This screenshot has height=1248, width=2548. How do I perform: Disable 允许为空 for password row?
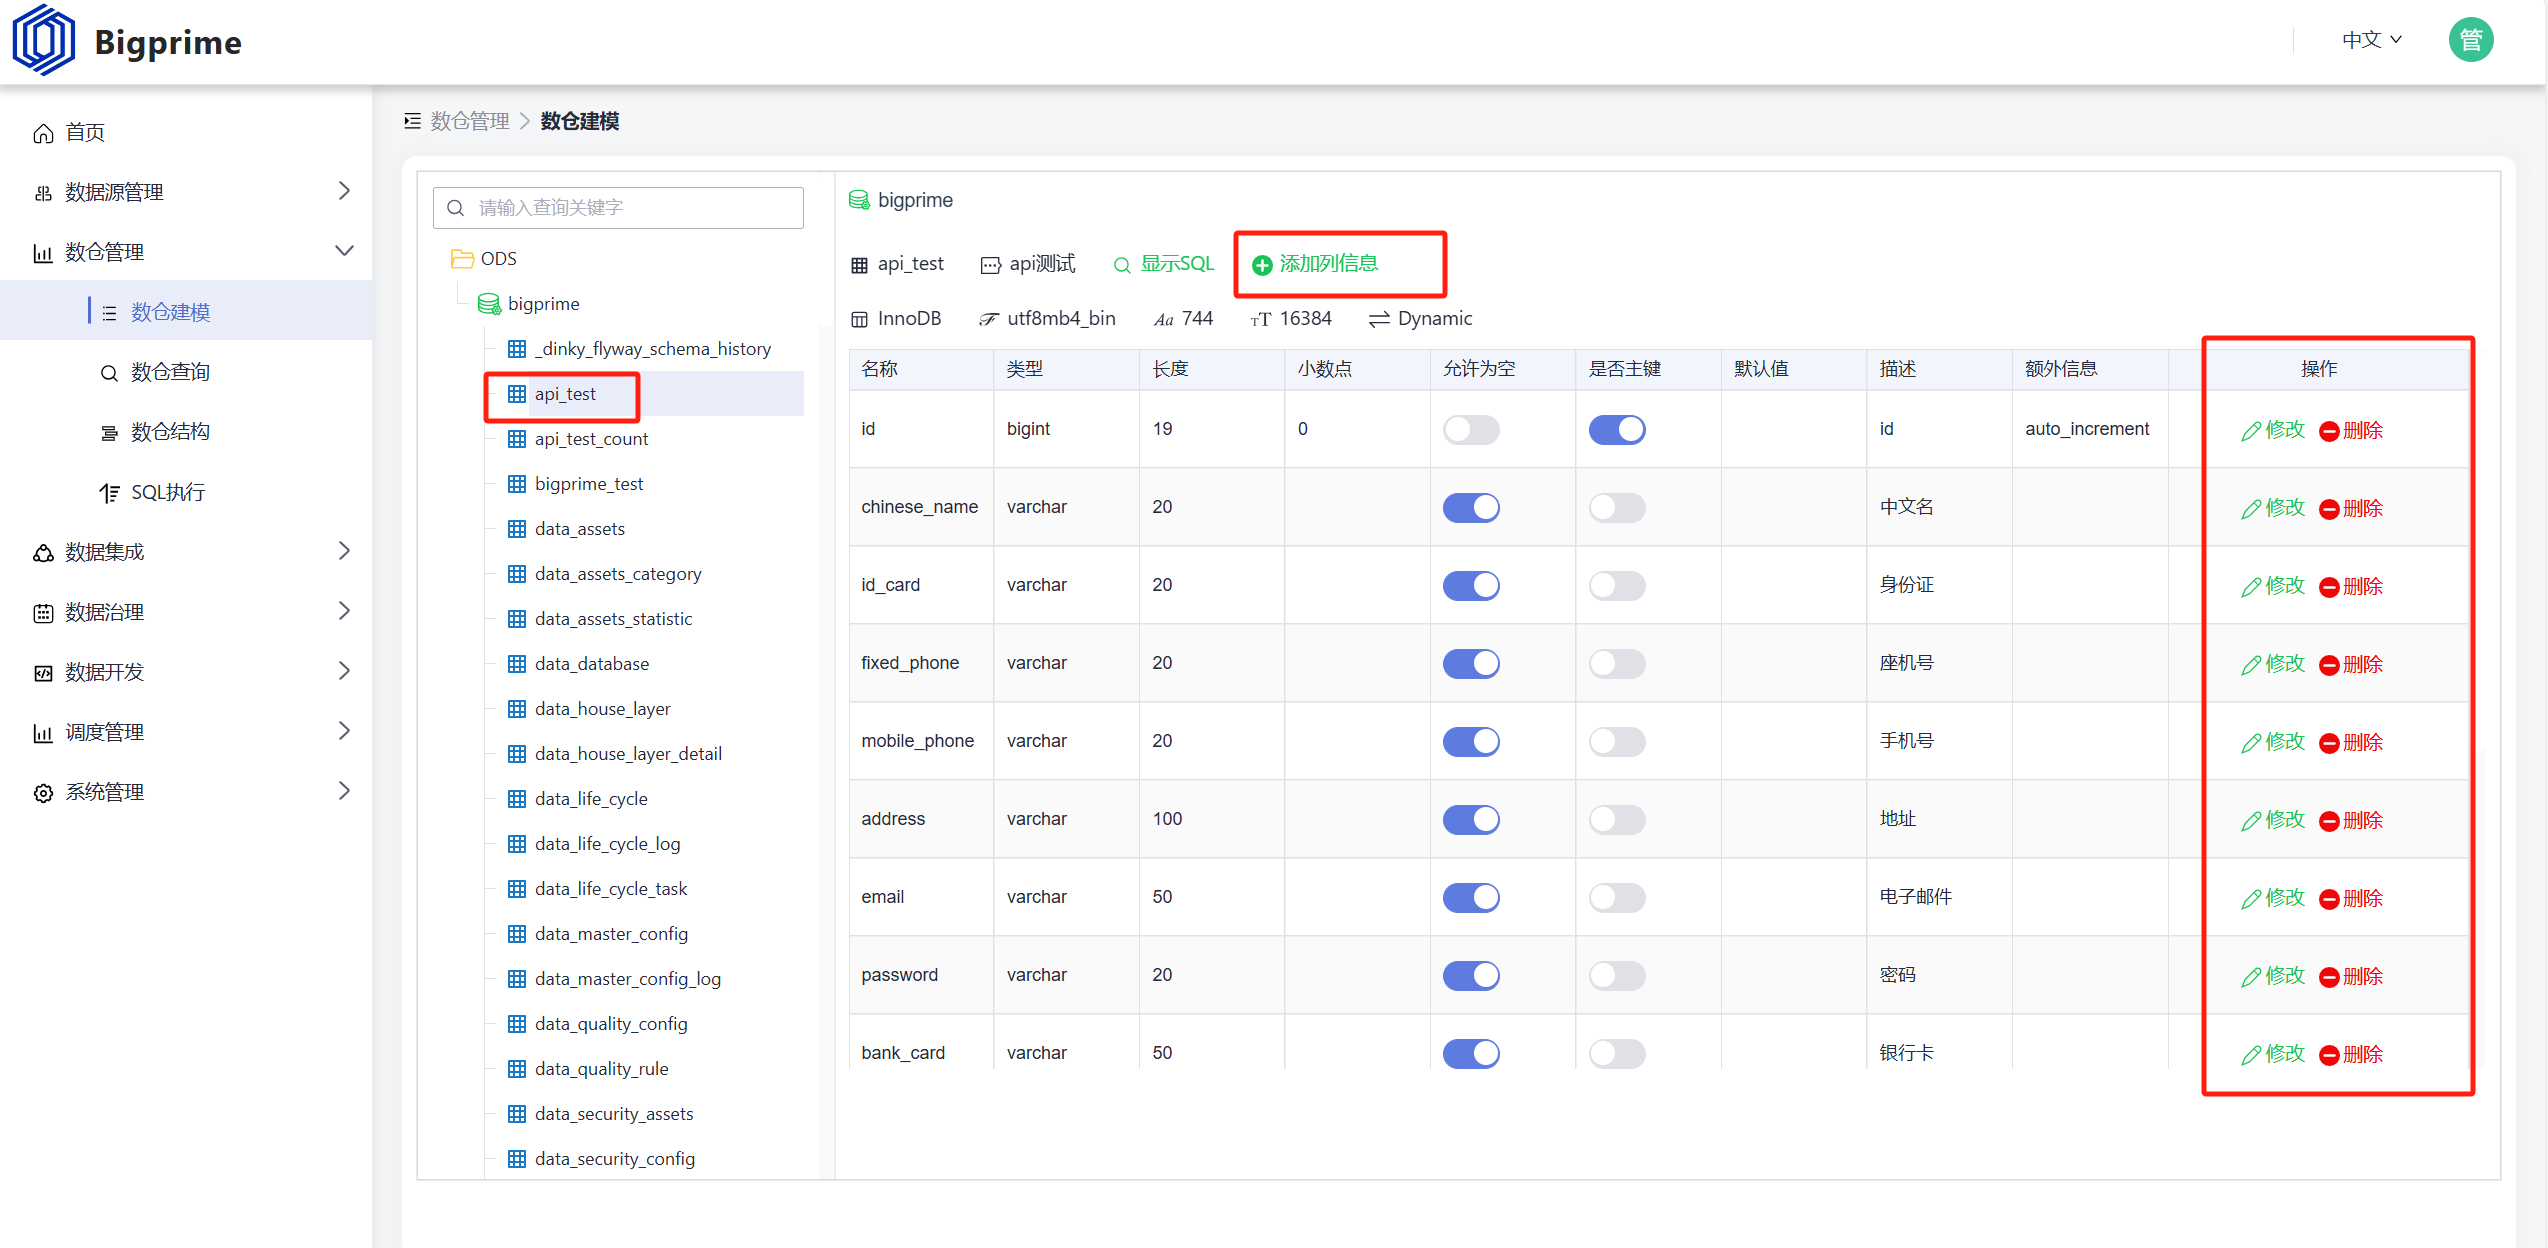(1471, 976)
